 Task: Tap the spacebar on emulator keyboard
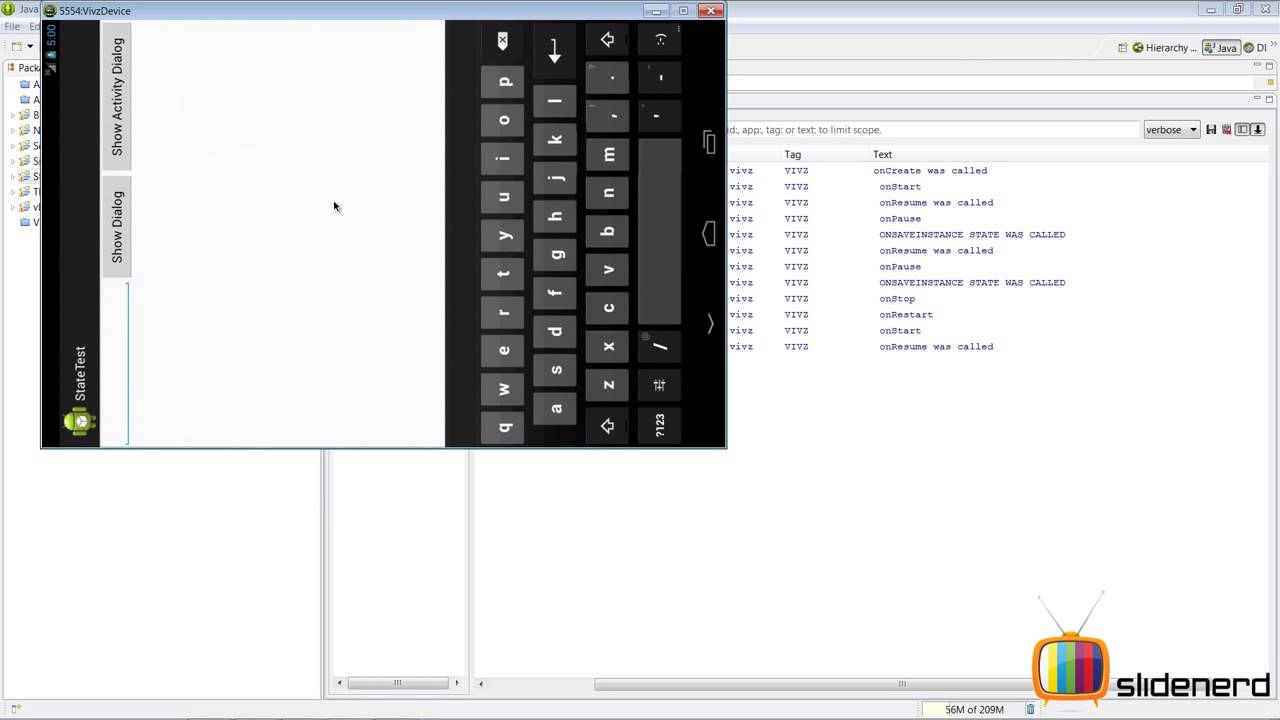tap(660, 232)
